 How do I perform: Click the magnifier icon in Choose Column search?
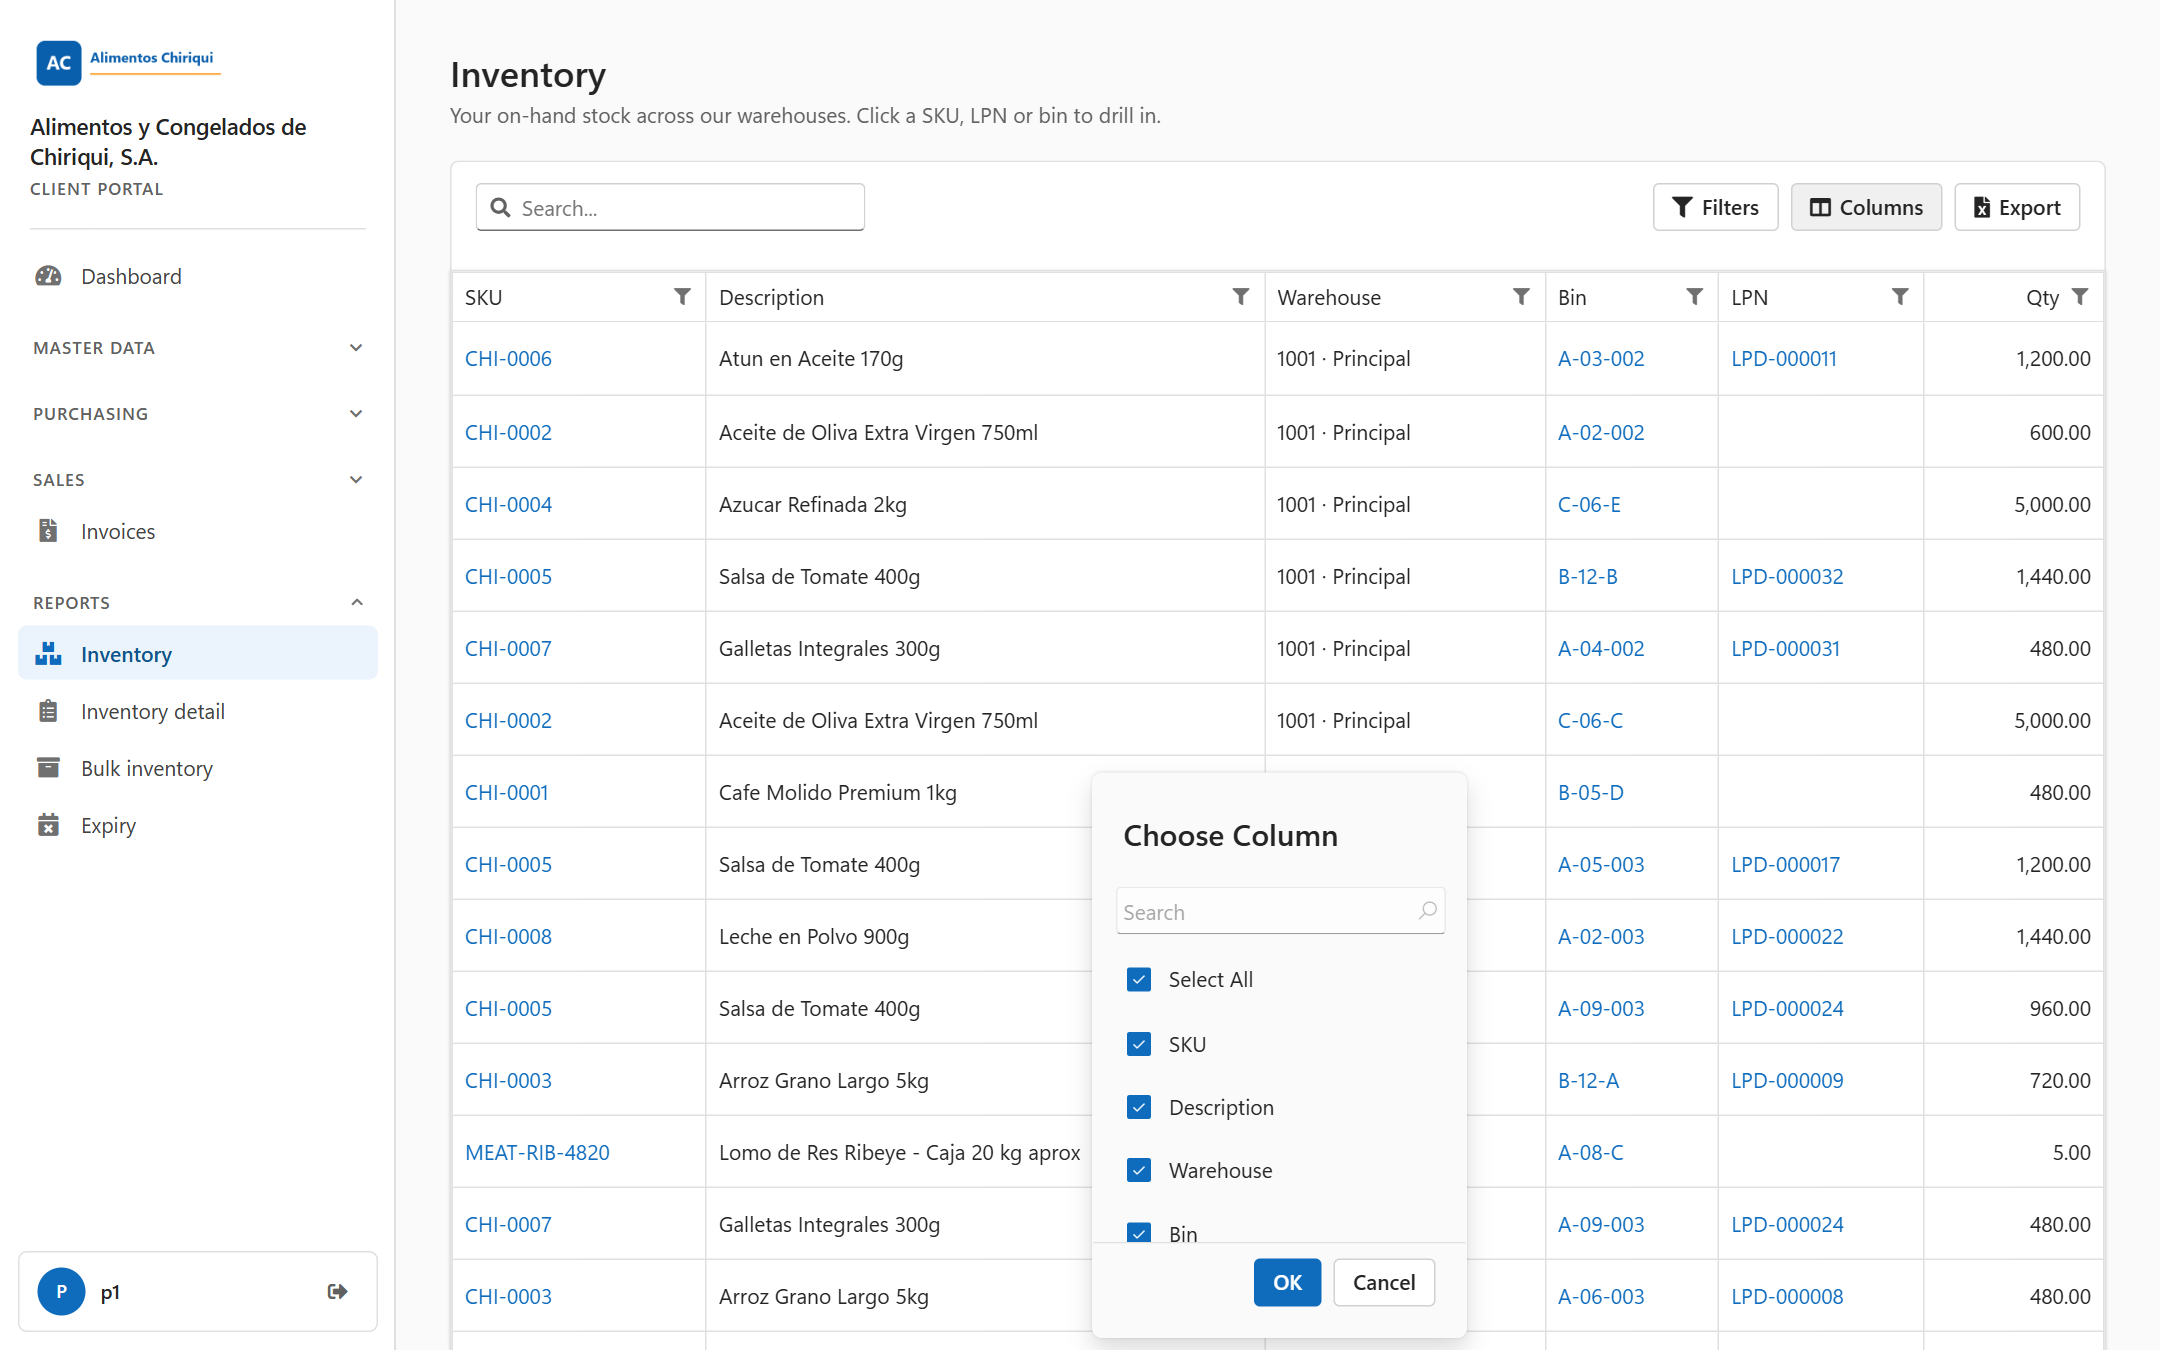click(x=1428, y=910)
